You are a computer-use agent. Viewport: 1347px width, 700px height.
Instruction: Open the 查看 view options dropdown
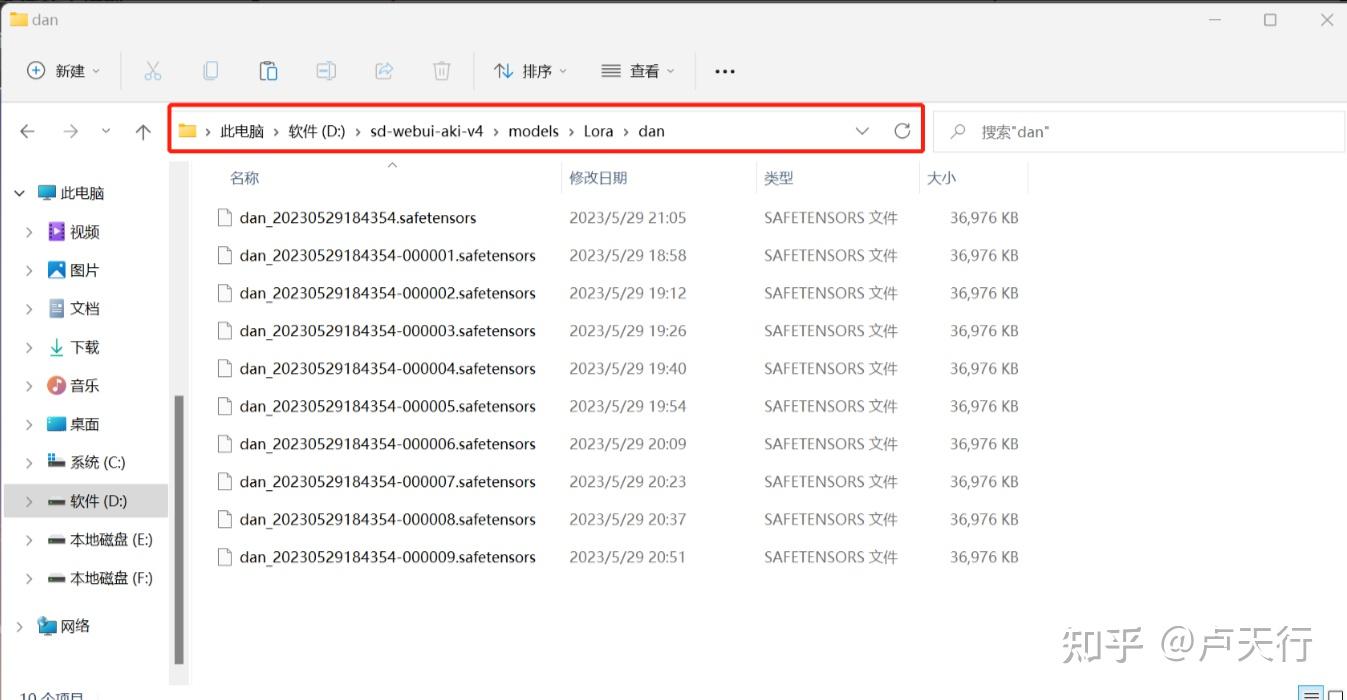tap(638, 70)
